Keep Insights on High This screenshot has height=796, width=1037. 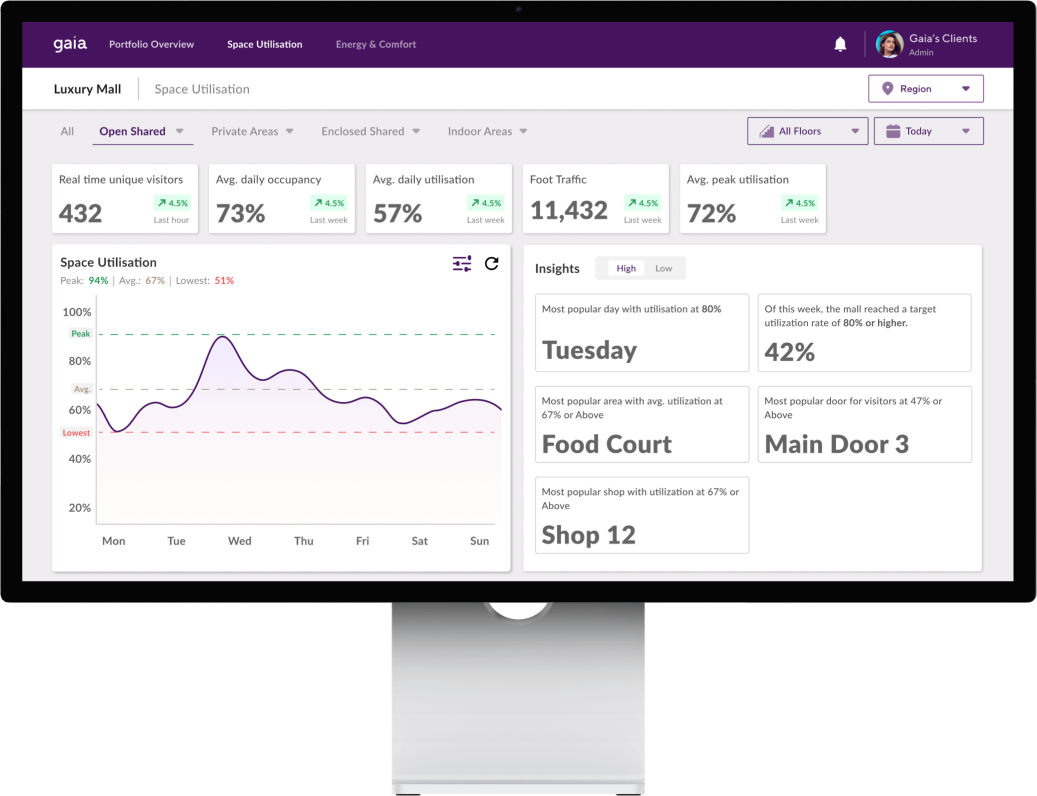coord(626,268)
